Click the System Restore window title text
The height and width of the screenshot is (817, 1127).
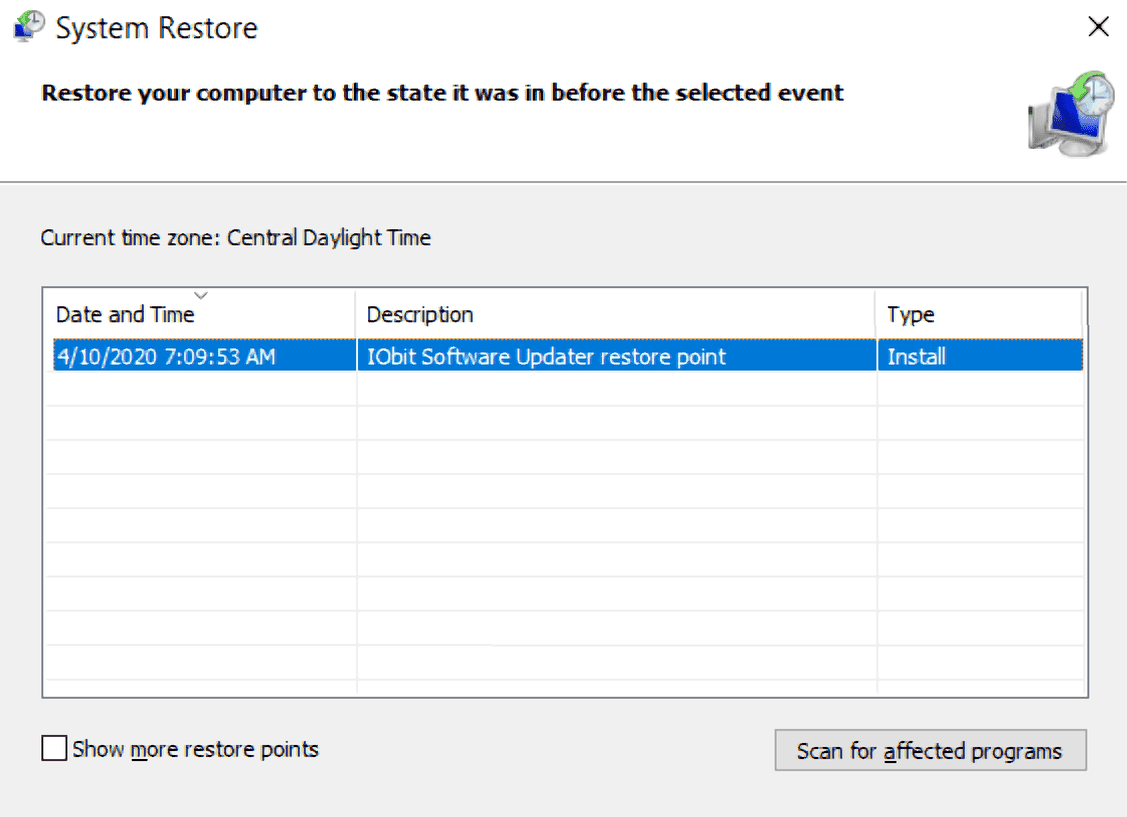(157, 28)
